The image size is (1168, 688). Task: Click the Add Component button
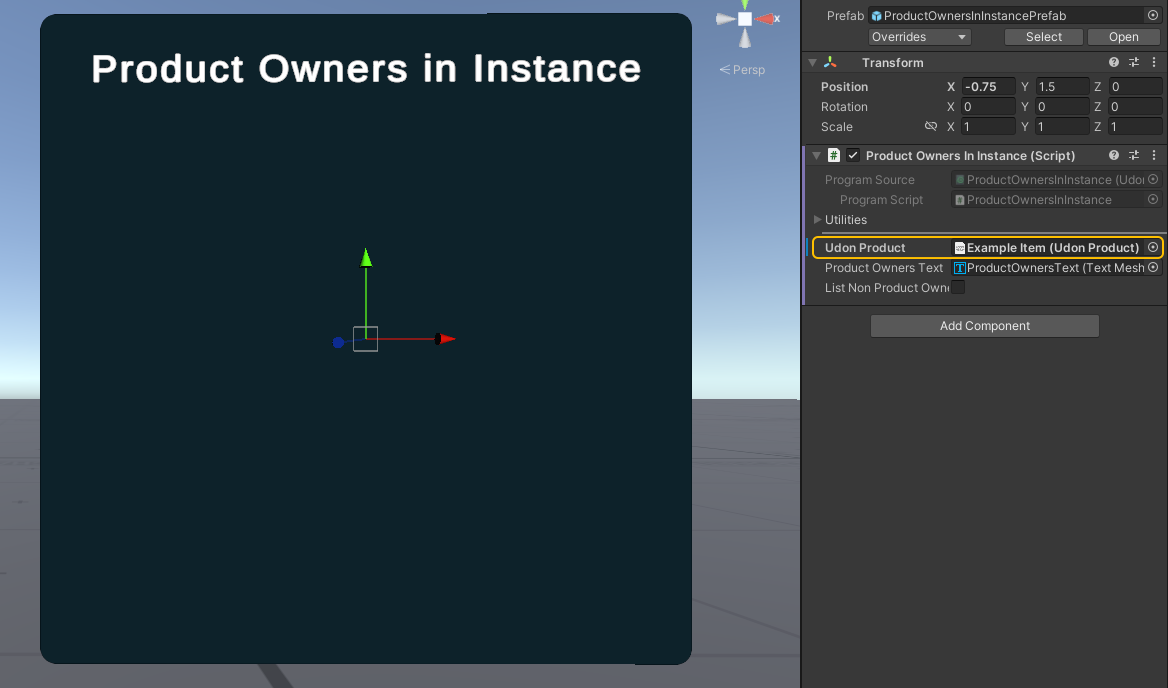click(985, 325)
